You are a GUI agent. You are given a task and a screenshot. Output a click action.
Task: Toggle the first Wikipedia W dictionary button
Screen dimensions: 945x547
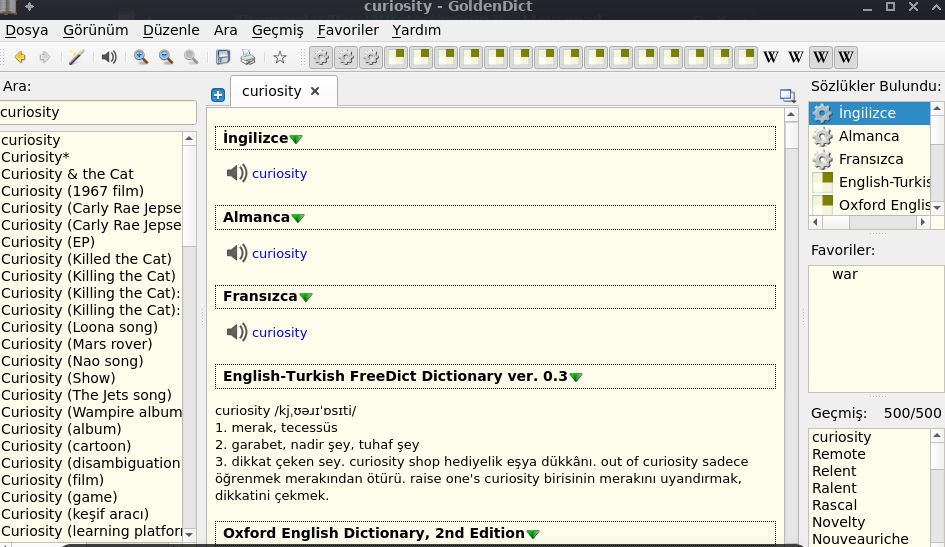click(771, 58)
